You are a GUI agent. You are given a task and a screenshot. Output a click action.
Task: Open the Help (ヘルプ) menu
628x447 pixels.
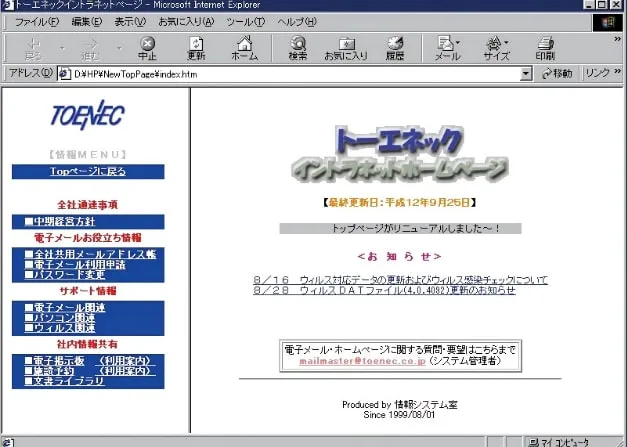[297, 22]
